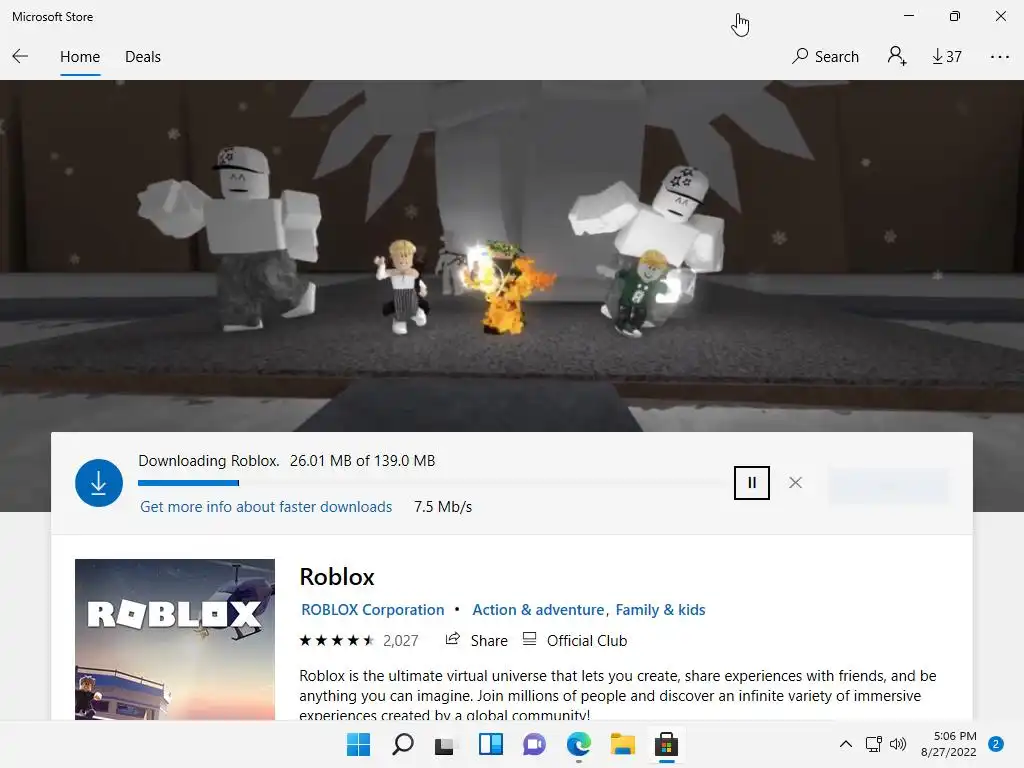Viewport: 1024px width, 768px height.
Task: Open Task View on the taskbar
Action: coord(445,745)
